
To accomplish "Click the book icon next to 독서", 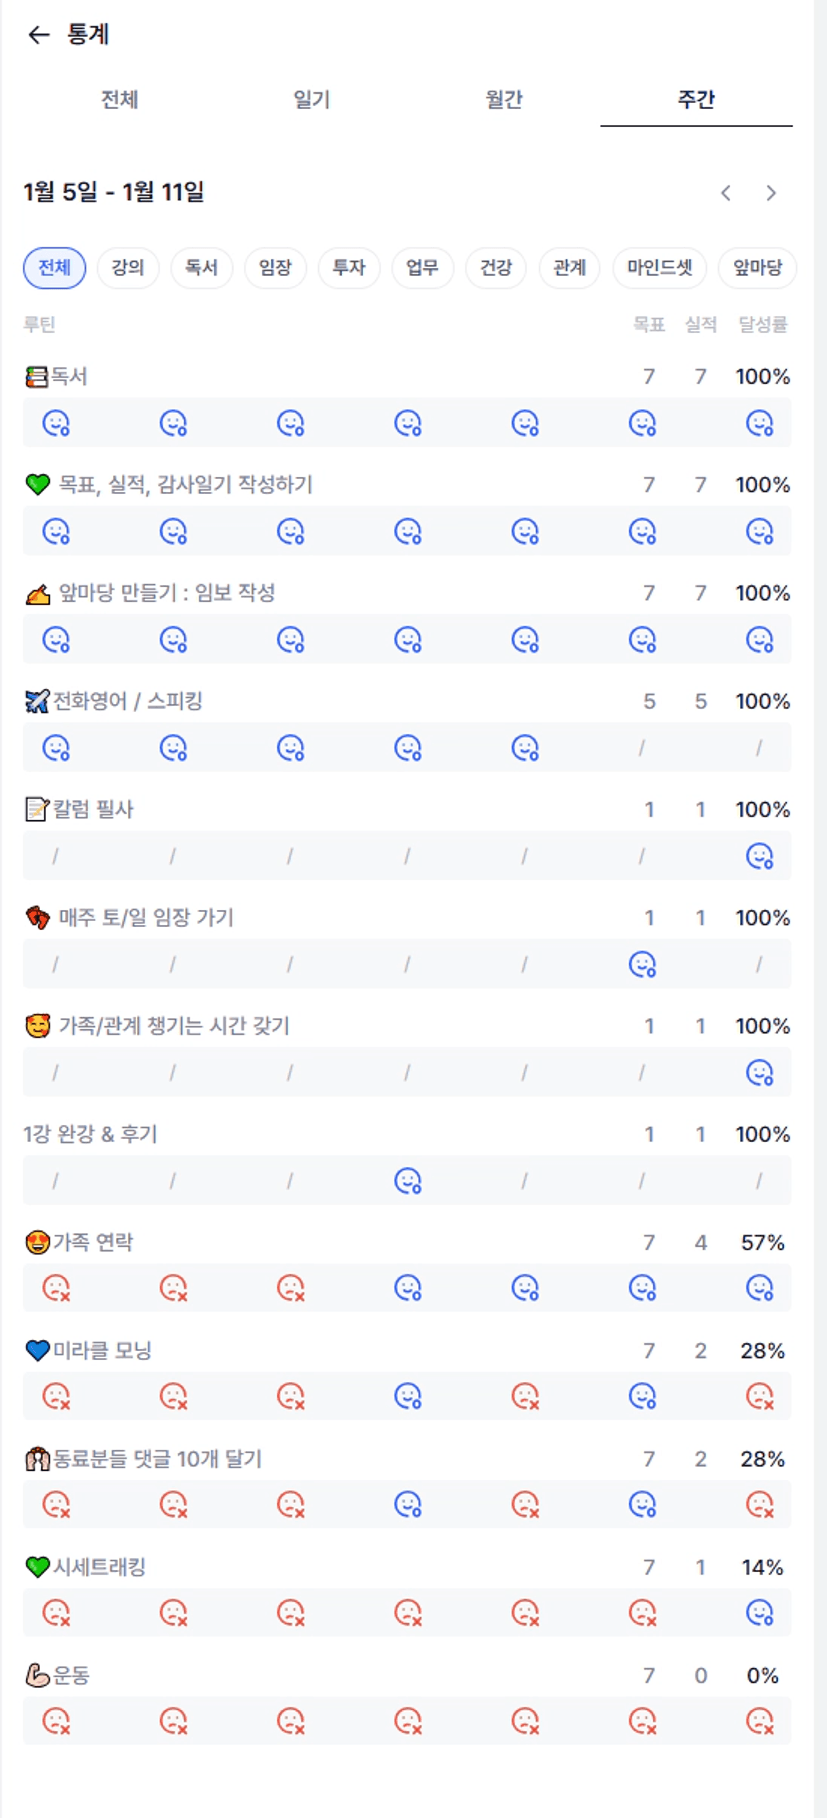I will pyautogui.click(x=36, y=377).
